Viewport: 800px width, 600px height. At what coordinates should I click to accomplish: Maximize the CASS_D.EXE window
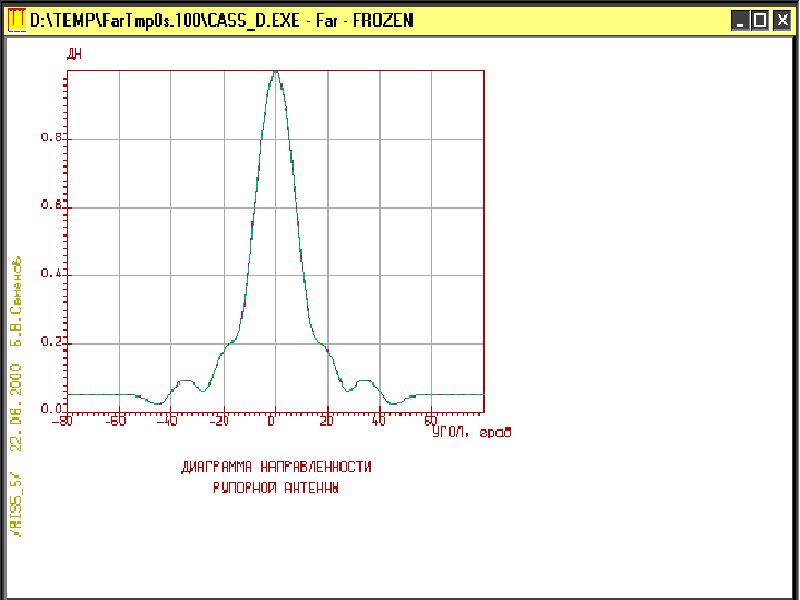pyautogui.click(x=760, y=21)
